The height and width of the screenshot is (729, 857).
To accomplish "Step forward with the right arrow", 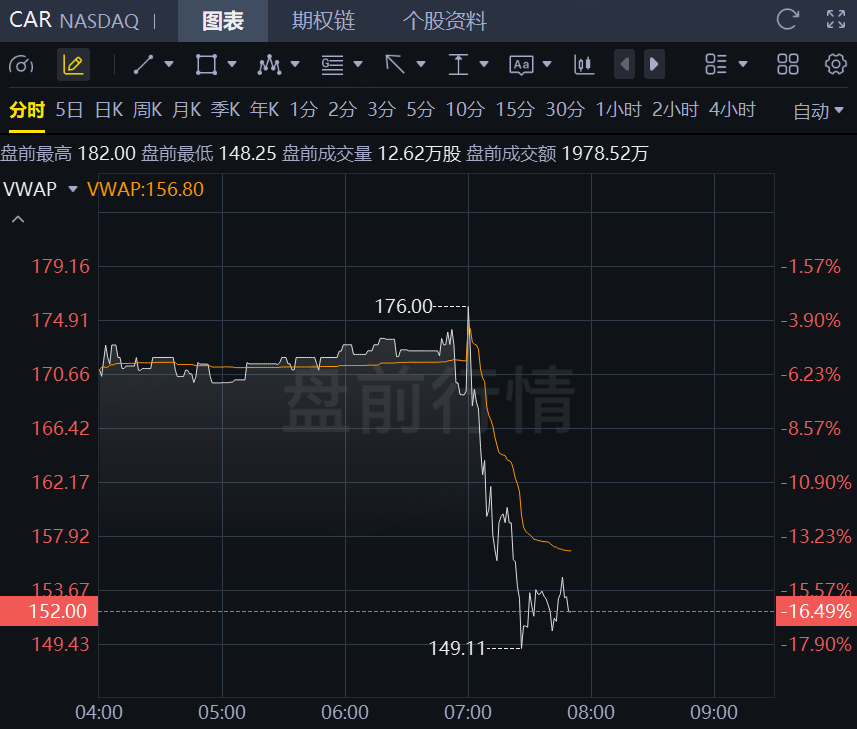I will click(x=654, y=64).
